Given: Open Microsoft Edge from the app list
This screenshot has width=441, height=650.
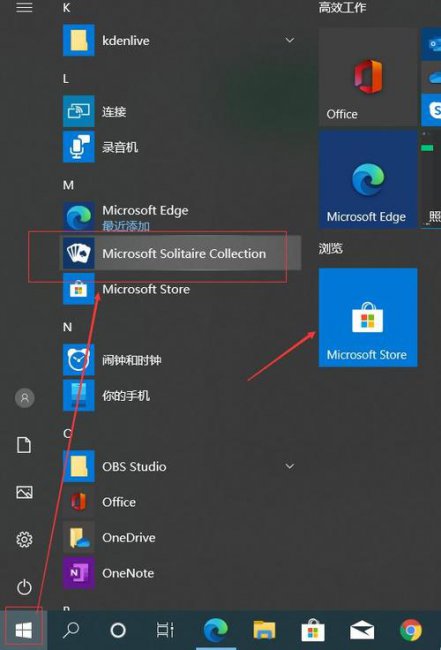Looking at the screenshot, I should coord(179,217).
